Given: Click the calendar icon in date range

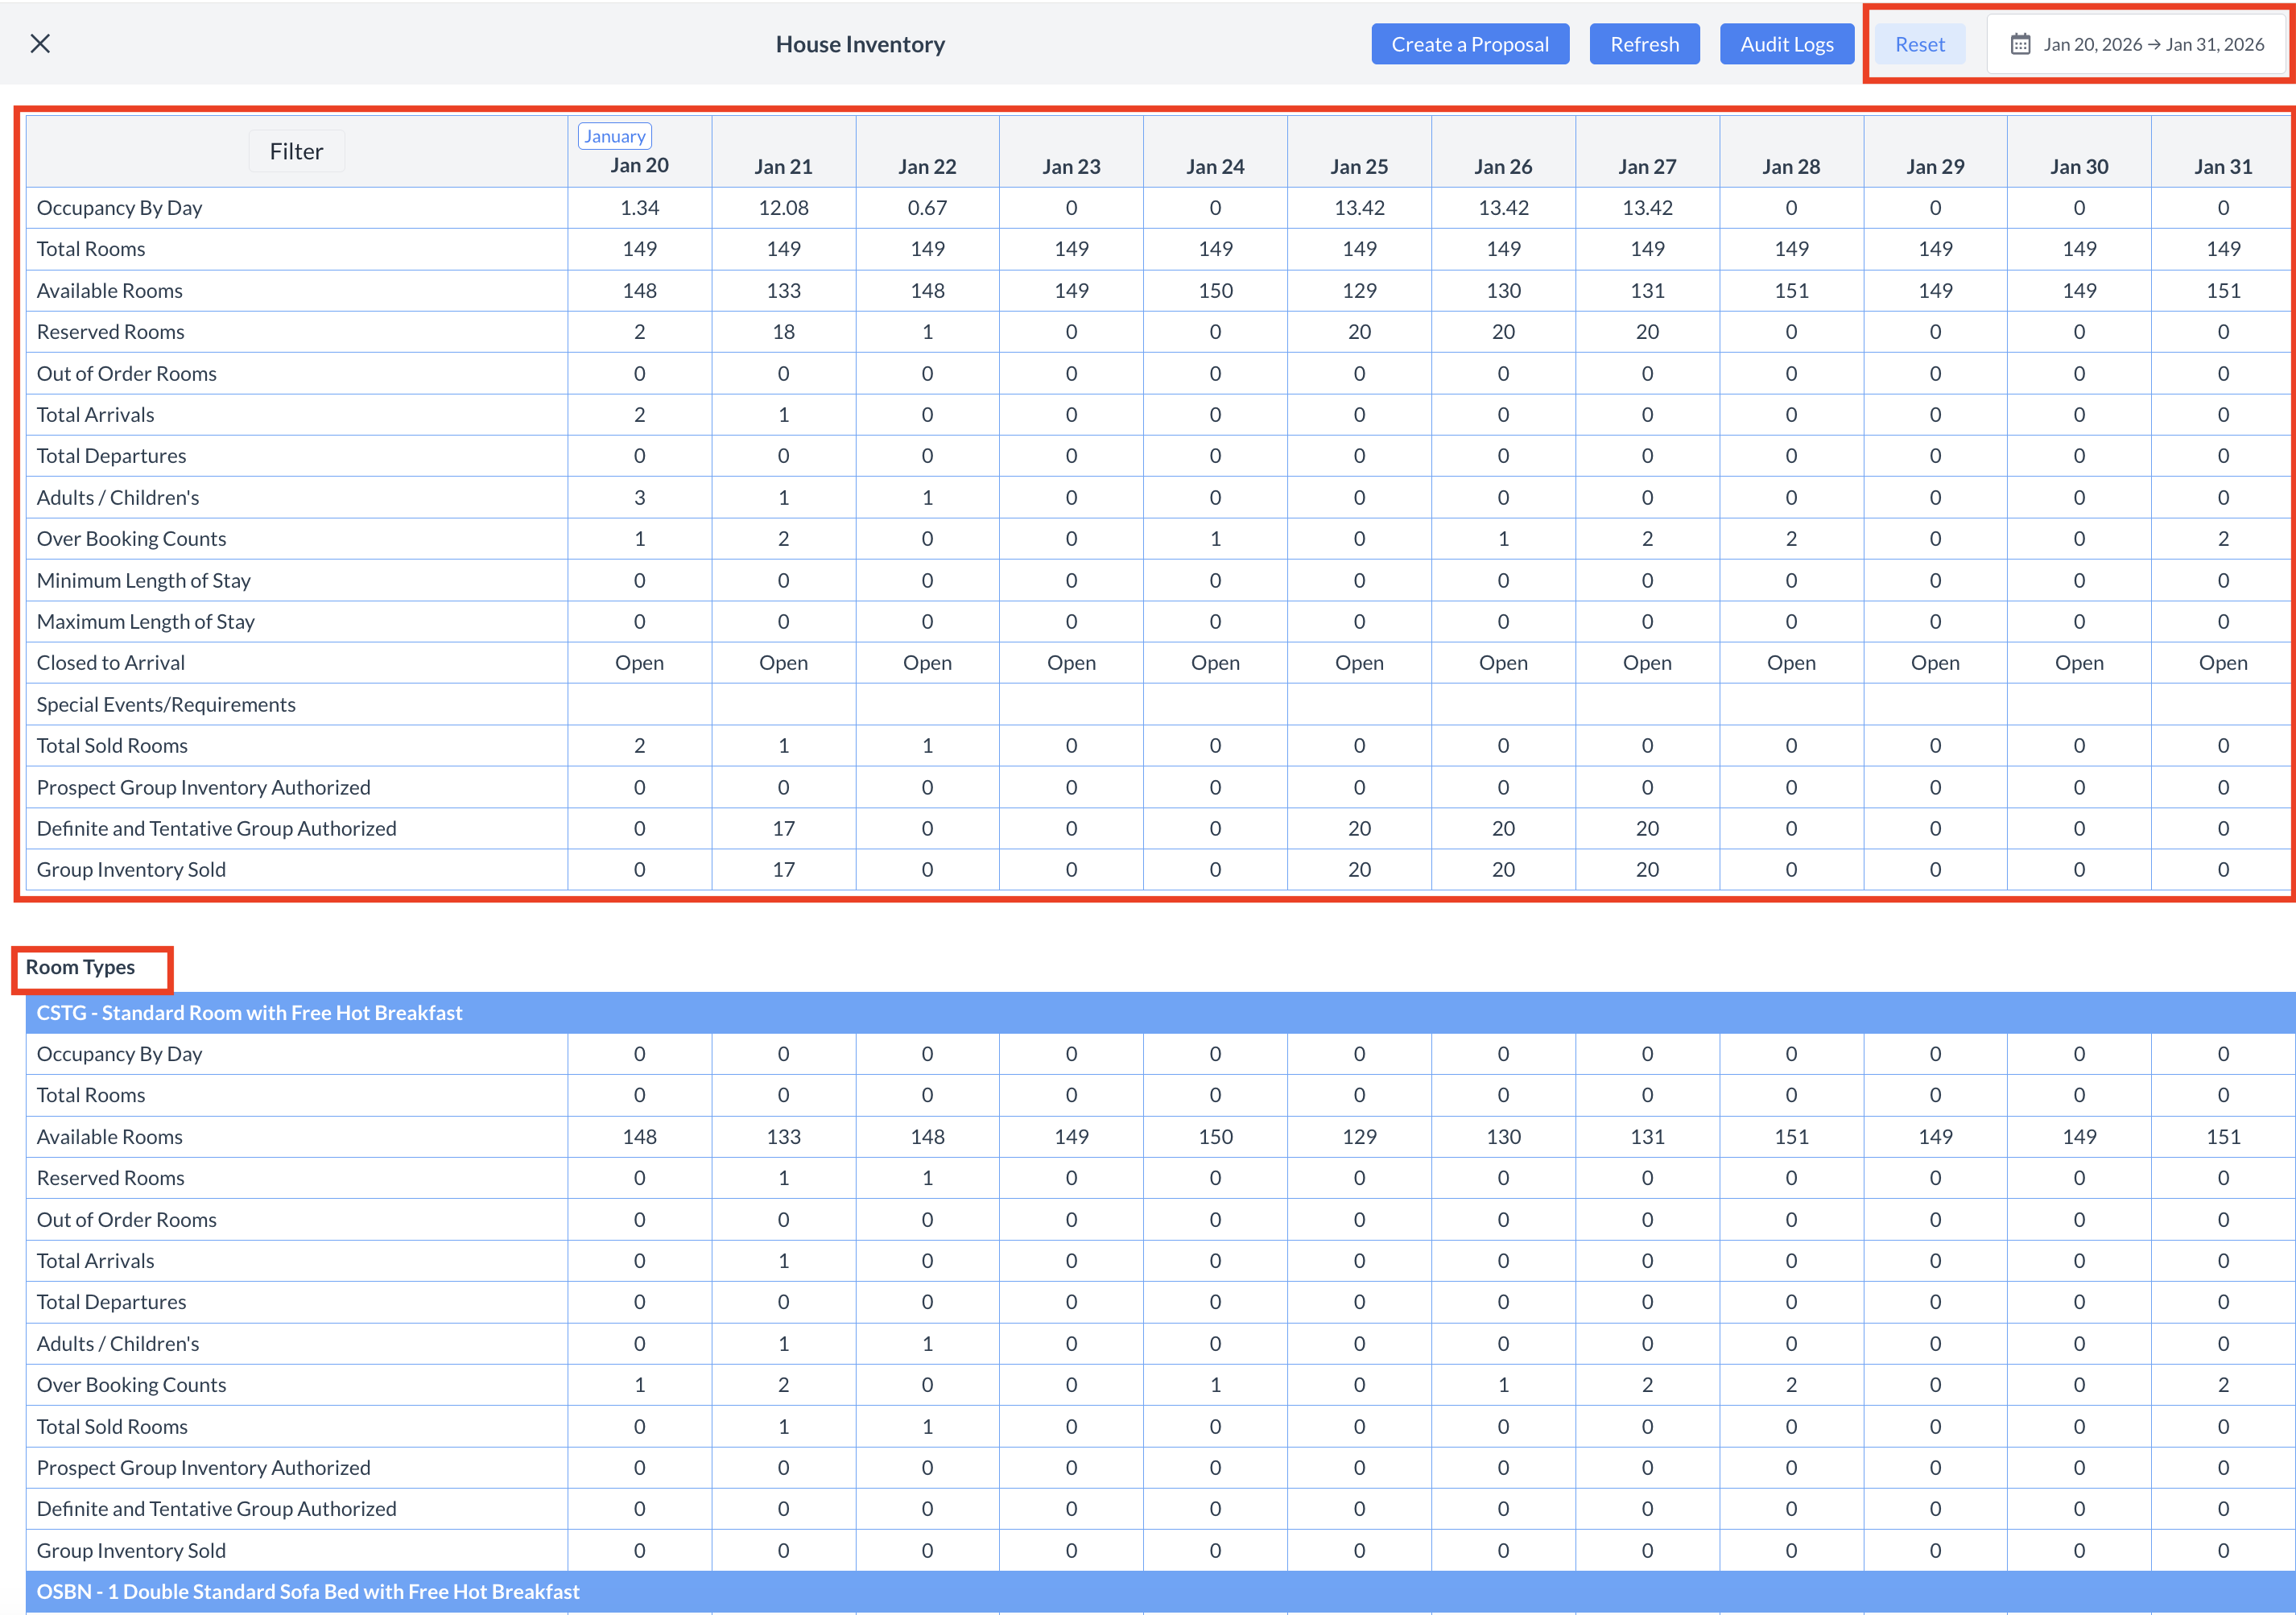Looking at the screenshot, I should (2020, 44).
